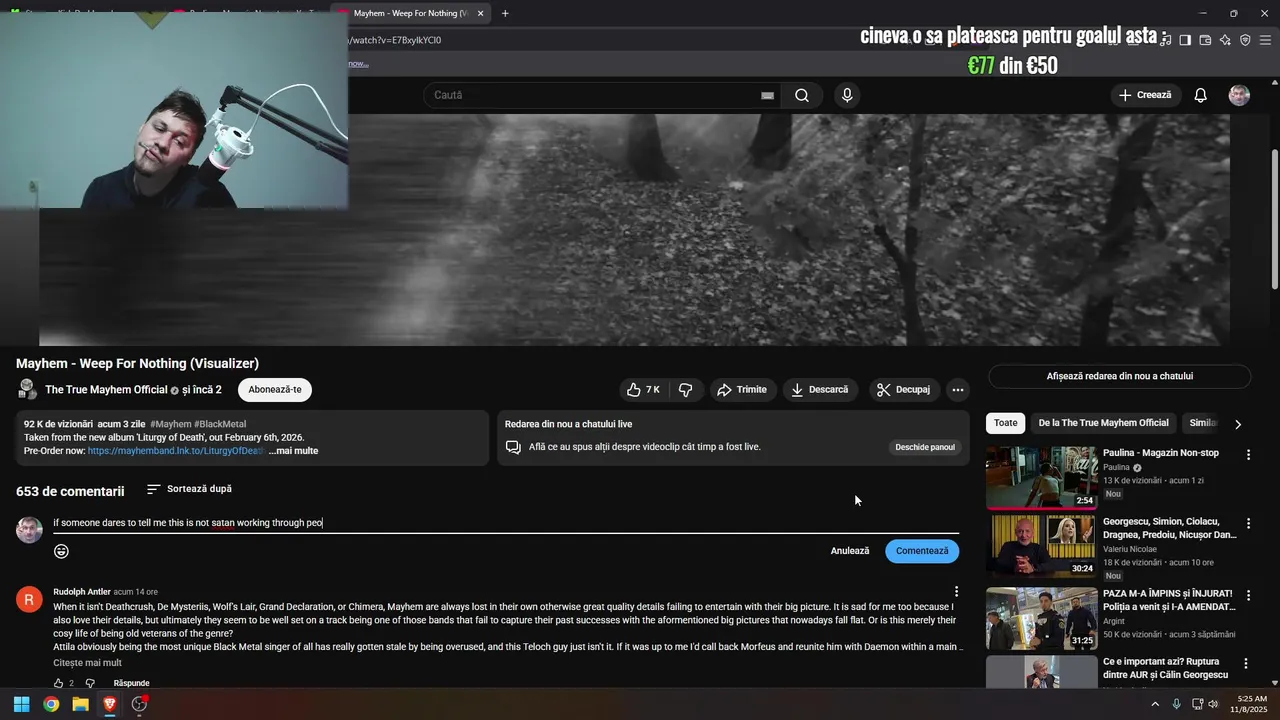
Task: Select the Similare filter chip
Action: 1203,423
